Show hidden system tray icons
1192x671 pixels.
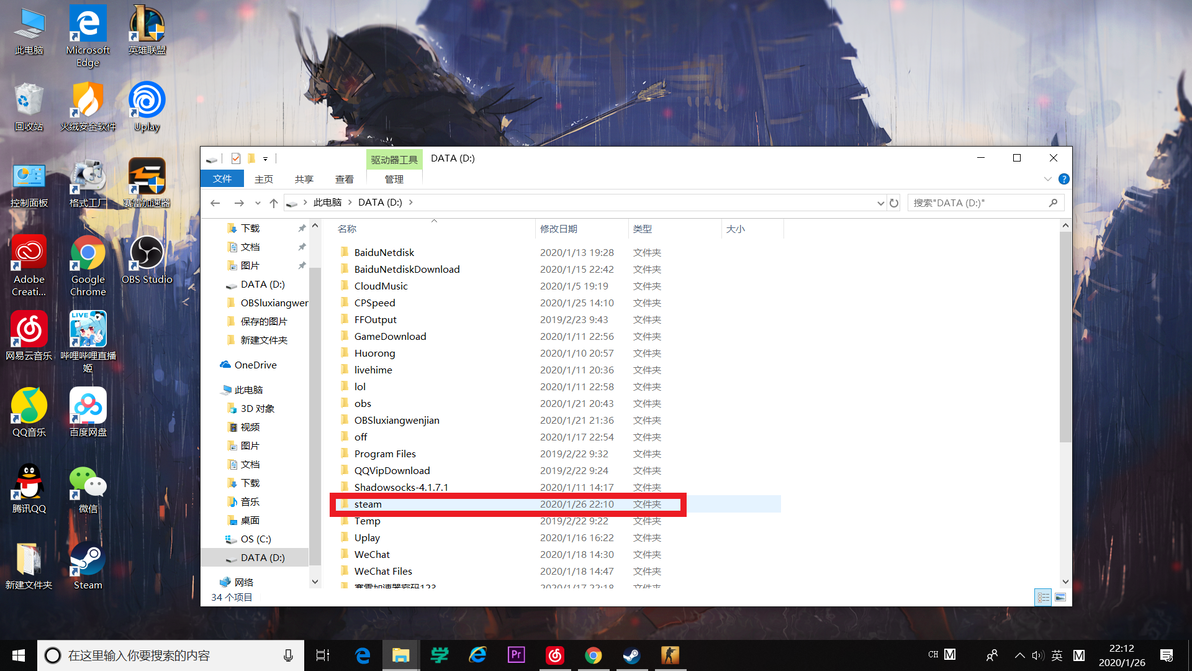1019,655
